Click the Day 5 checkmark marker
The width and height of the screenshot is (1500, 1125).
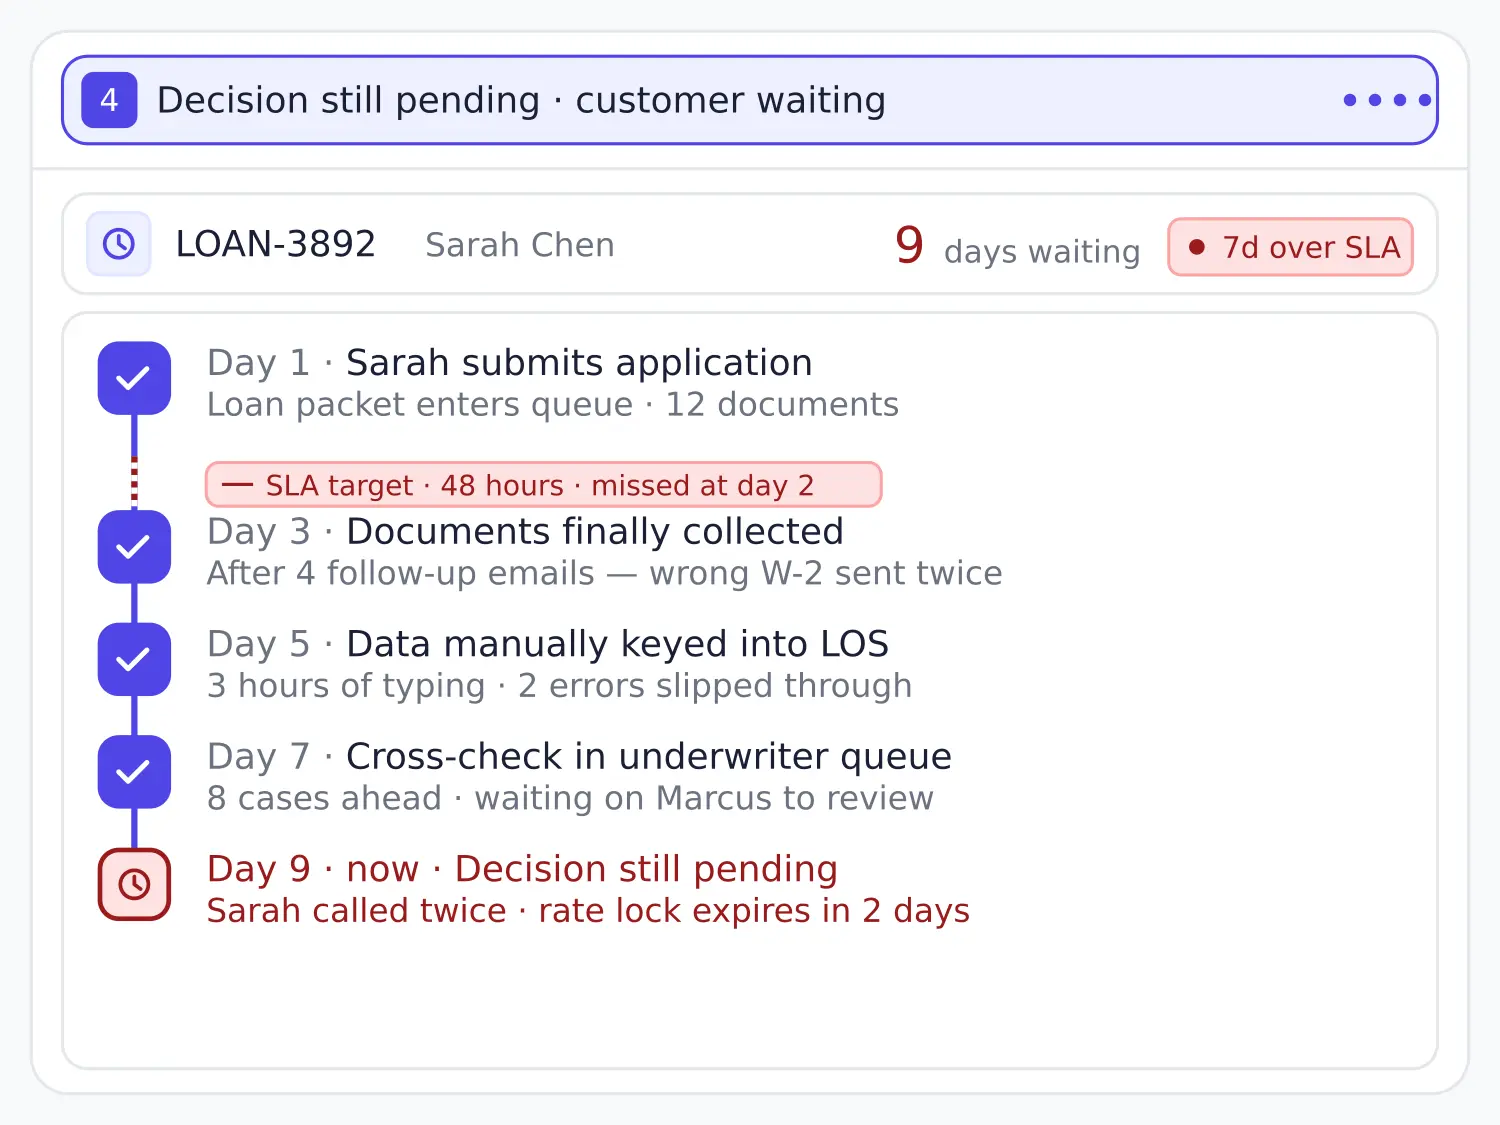[134, 660]
